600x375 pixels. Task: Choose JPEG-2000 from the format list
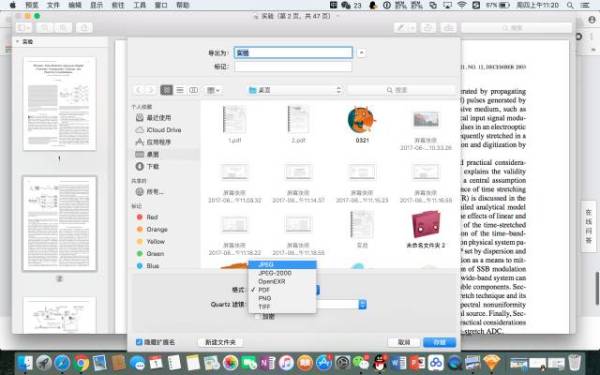pos(282,273)
